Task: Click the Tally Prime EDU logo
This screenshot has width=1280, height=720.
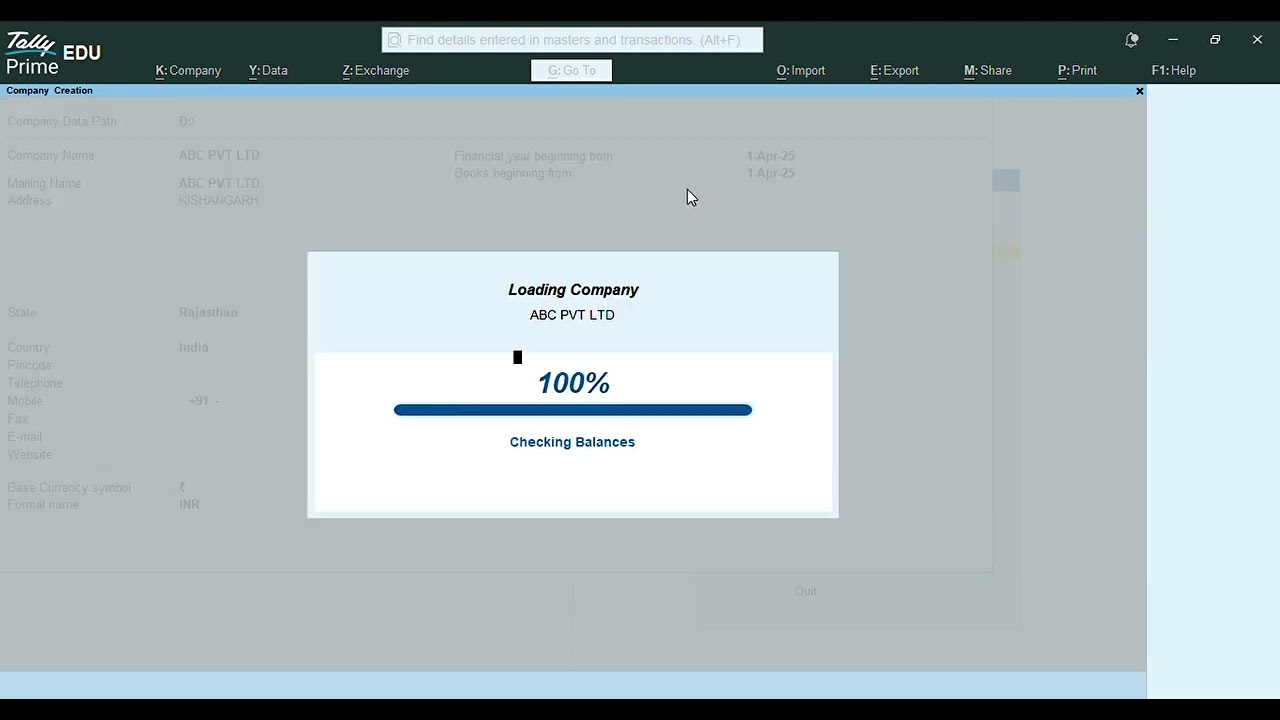Action: tap(53, 54)
